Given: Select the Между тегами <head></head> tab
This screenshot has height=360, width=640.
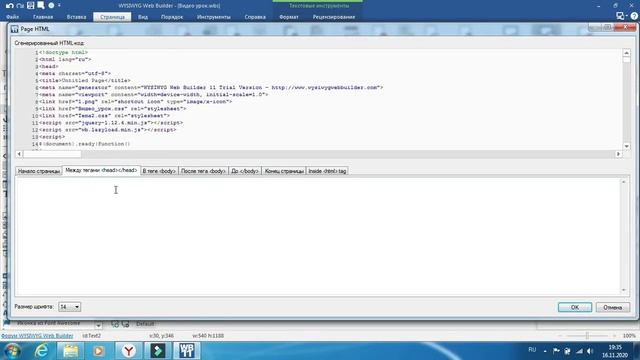Looking at the screenshot, I should [x=101, y=170].
